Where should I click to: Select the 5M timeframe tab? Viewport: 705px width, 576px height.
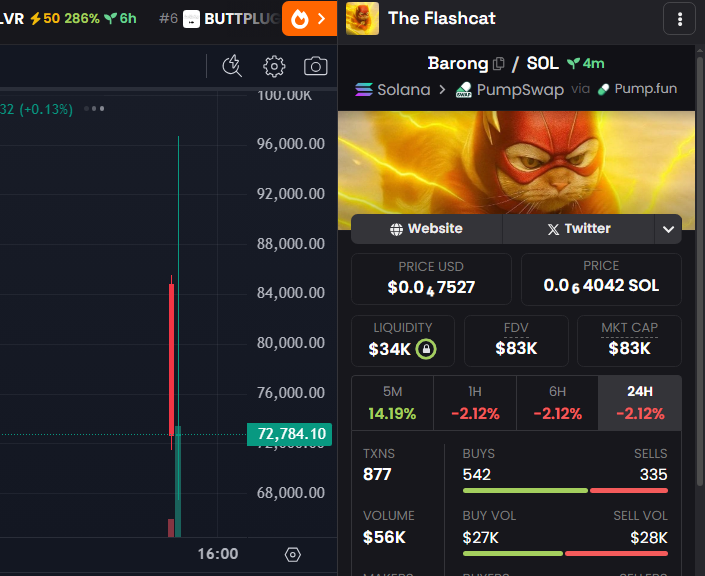393,403
